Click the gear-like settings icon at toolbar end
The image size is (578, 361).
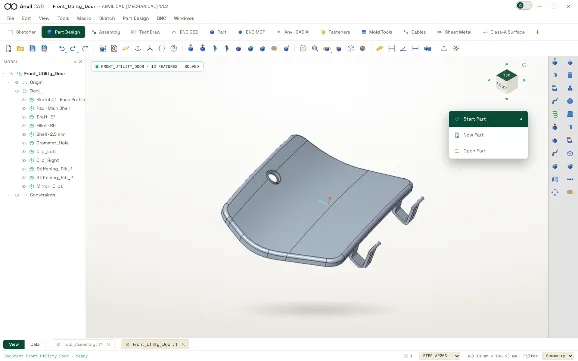click(456, 48)
